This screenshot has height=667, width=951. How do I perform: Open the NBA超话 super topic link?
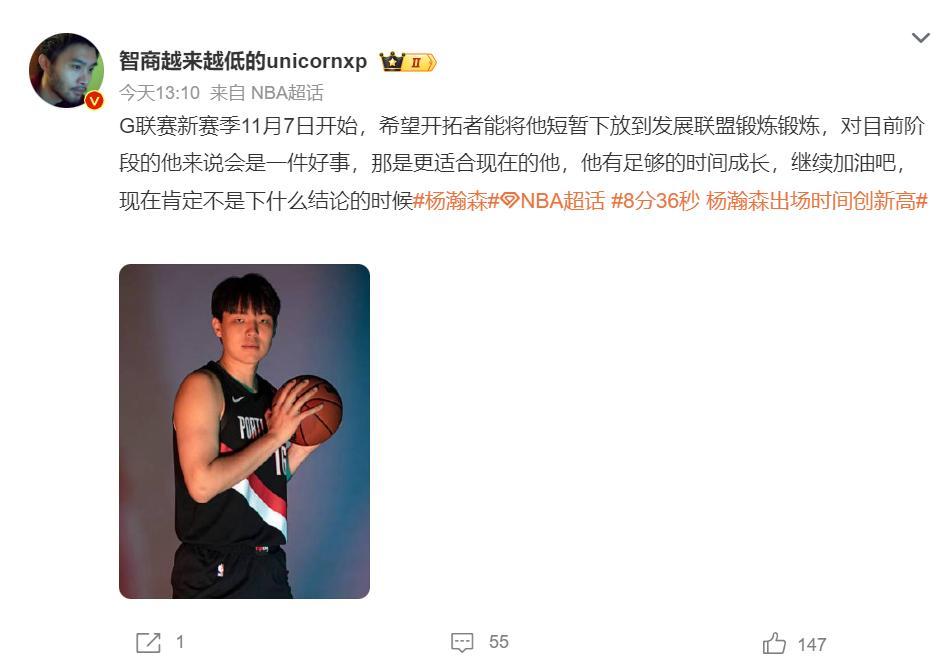562,201
